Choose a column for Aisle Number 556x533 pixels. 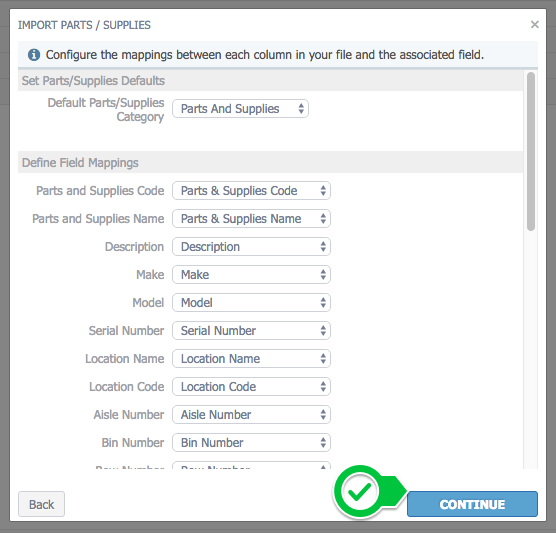(251, 415)
